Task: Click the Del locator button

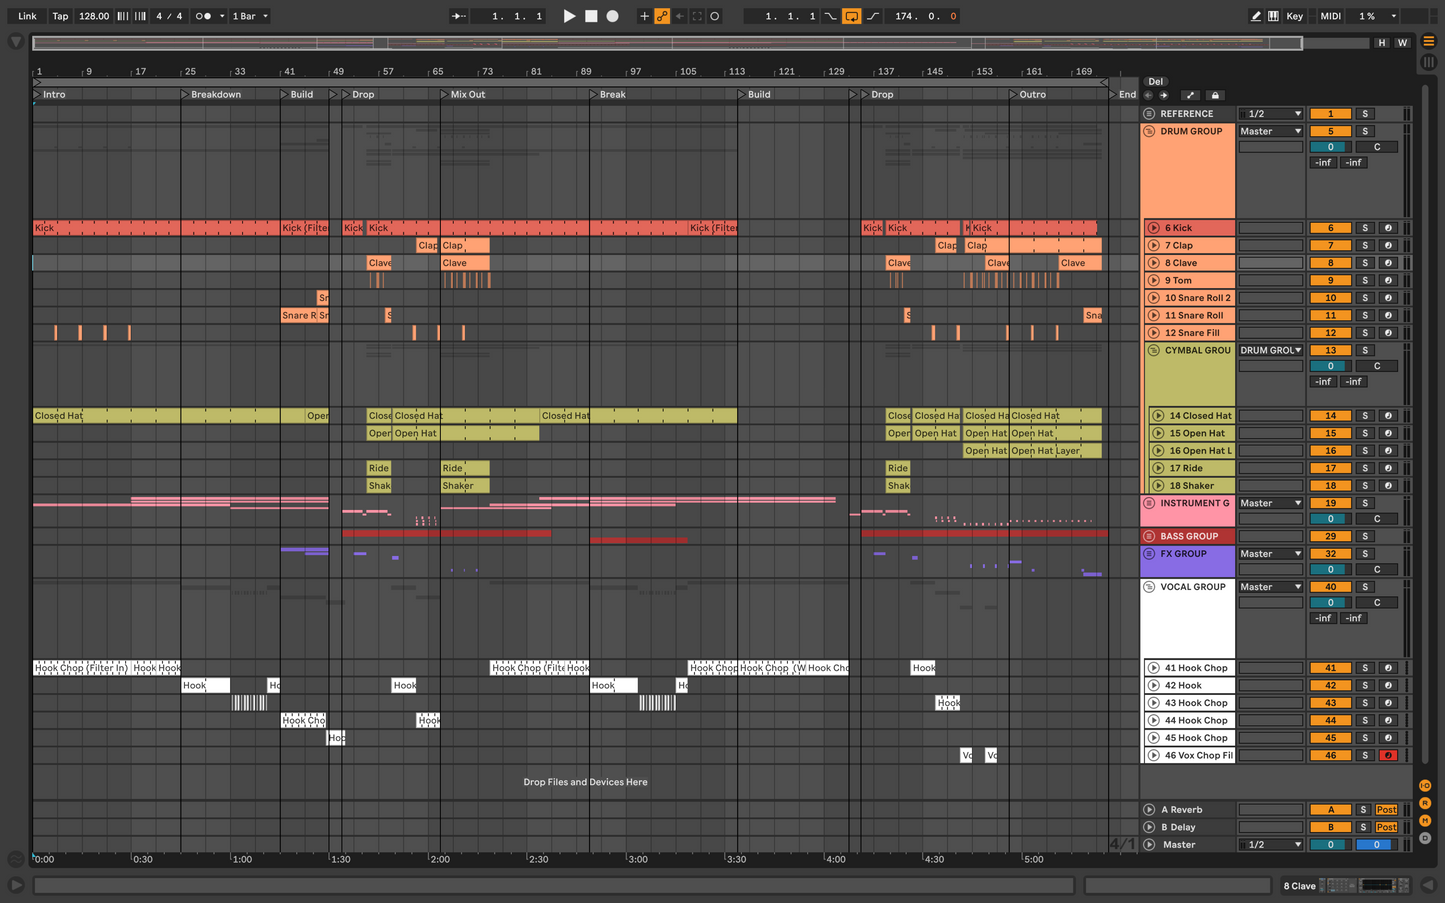Action: (x=1155, y=82)
